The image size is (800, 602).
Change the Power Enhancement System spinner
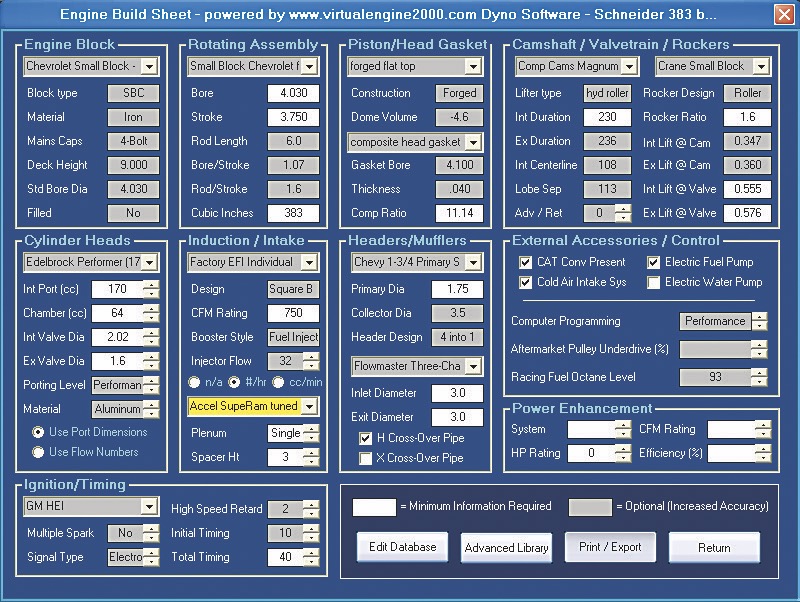(x=623, y=430)
